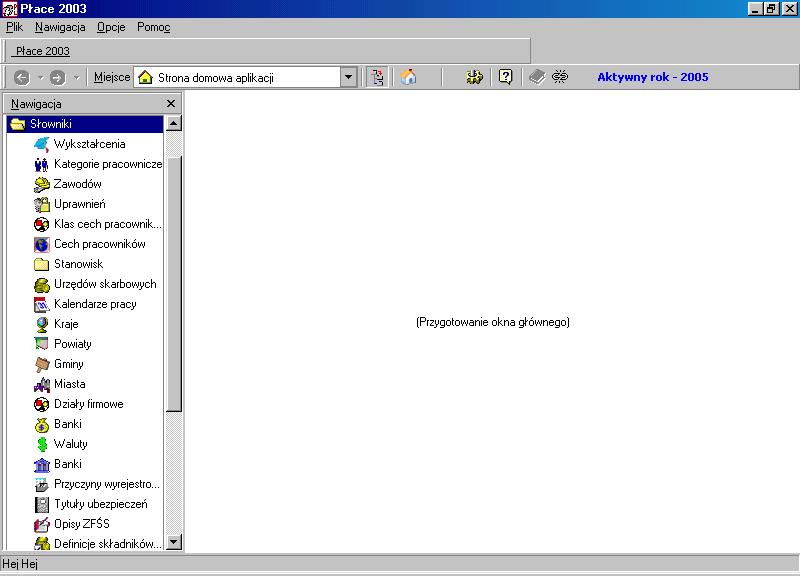This screenshot has width=800, height=576.
Task: Select the Waluty entry text
Action: coord(70,444)
